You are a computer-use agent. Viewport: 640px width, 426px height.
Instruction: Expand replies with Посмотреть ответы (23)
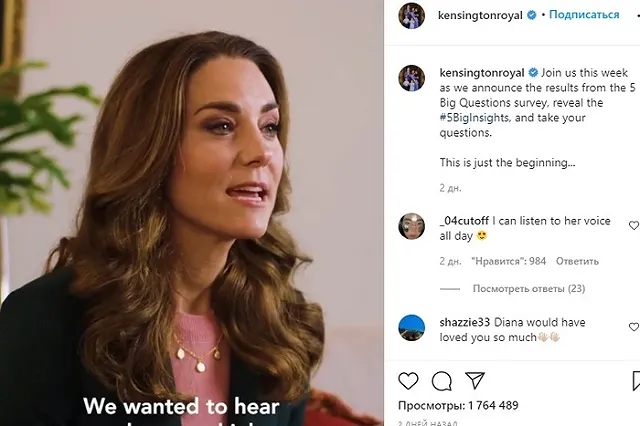tap(529, 288)
